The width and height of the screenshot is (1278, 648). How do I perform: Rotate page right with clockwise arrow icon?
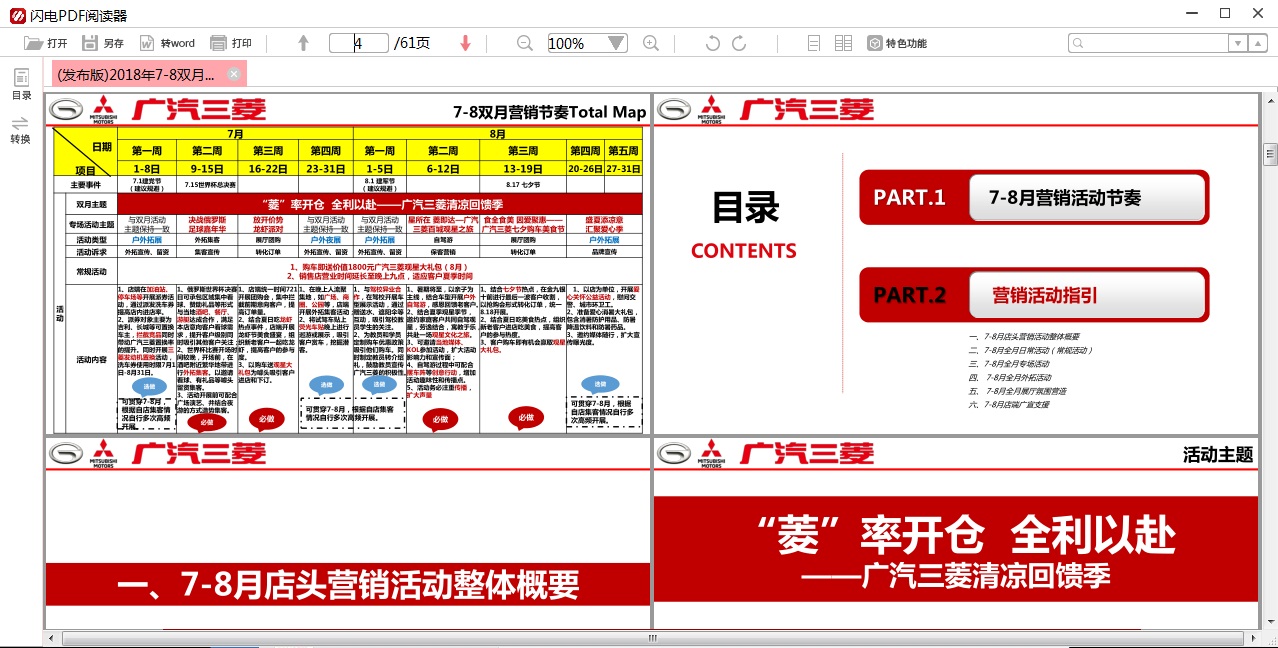click(738, 43)
